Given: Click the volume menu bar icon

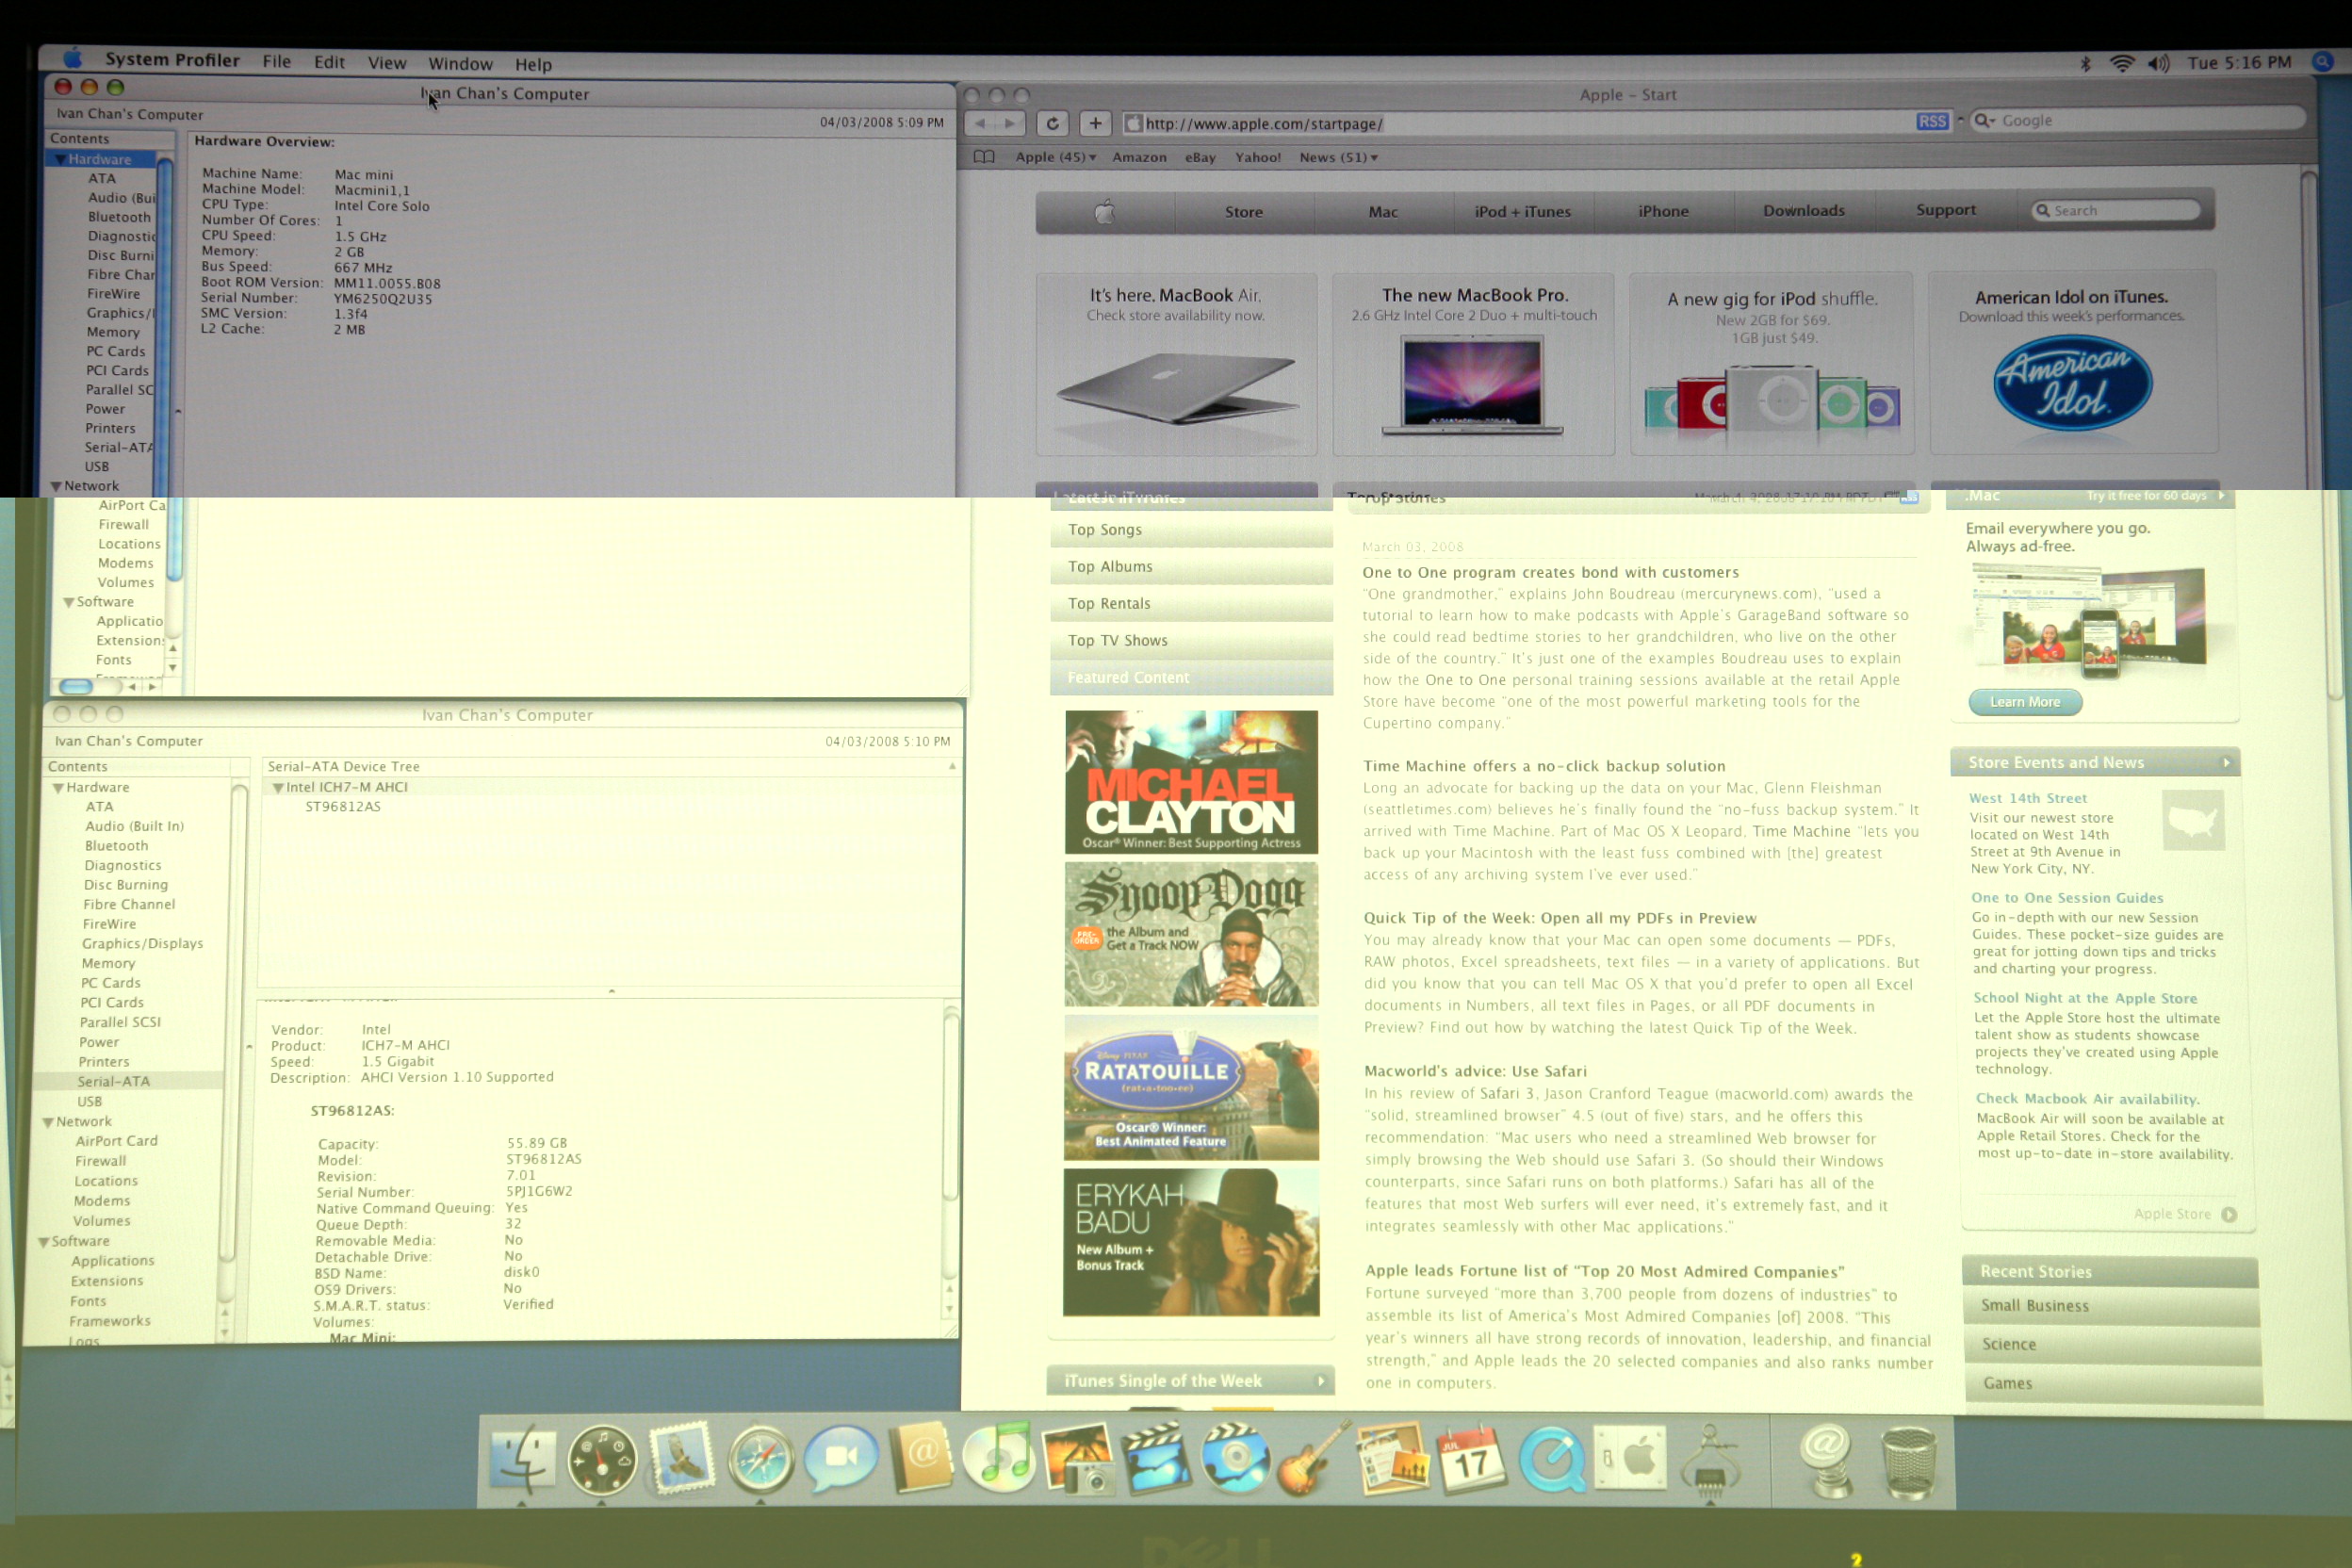Looking at the screenshot, I should coord(2159,63).
